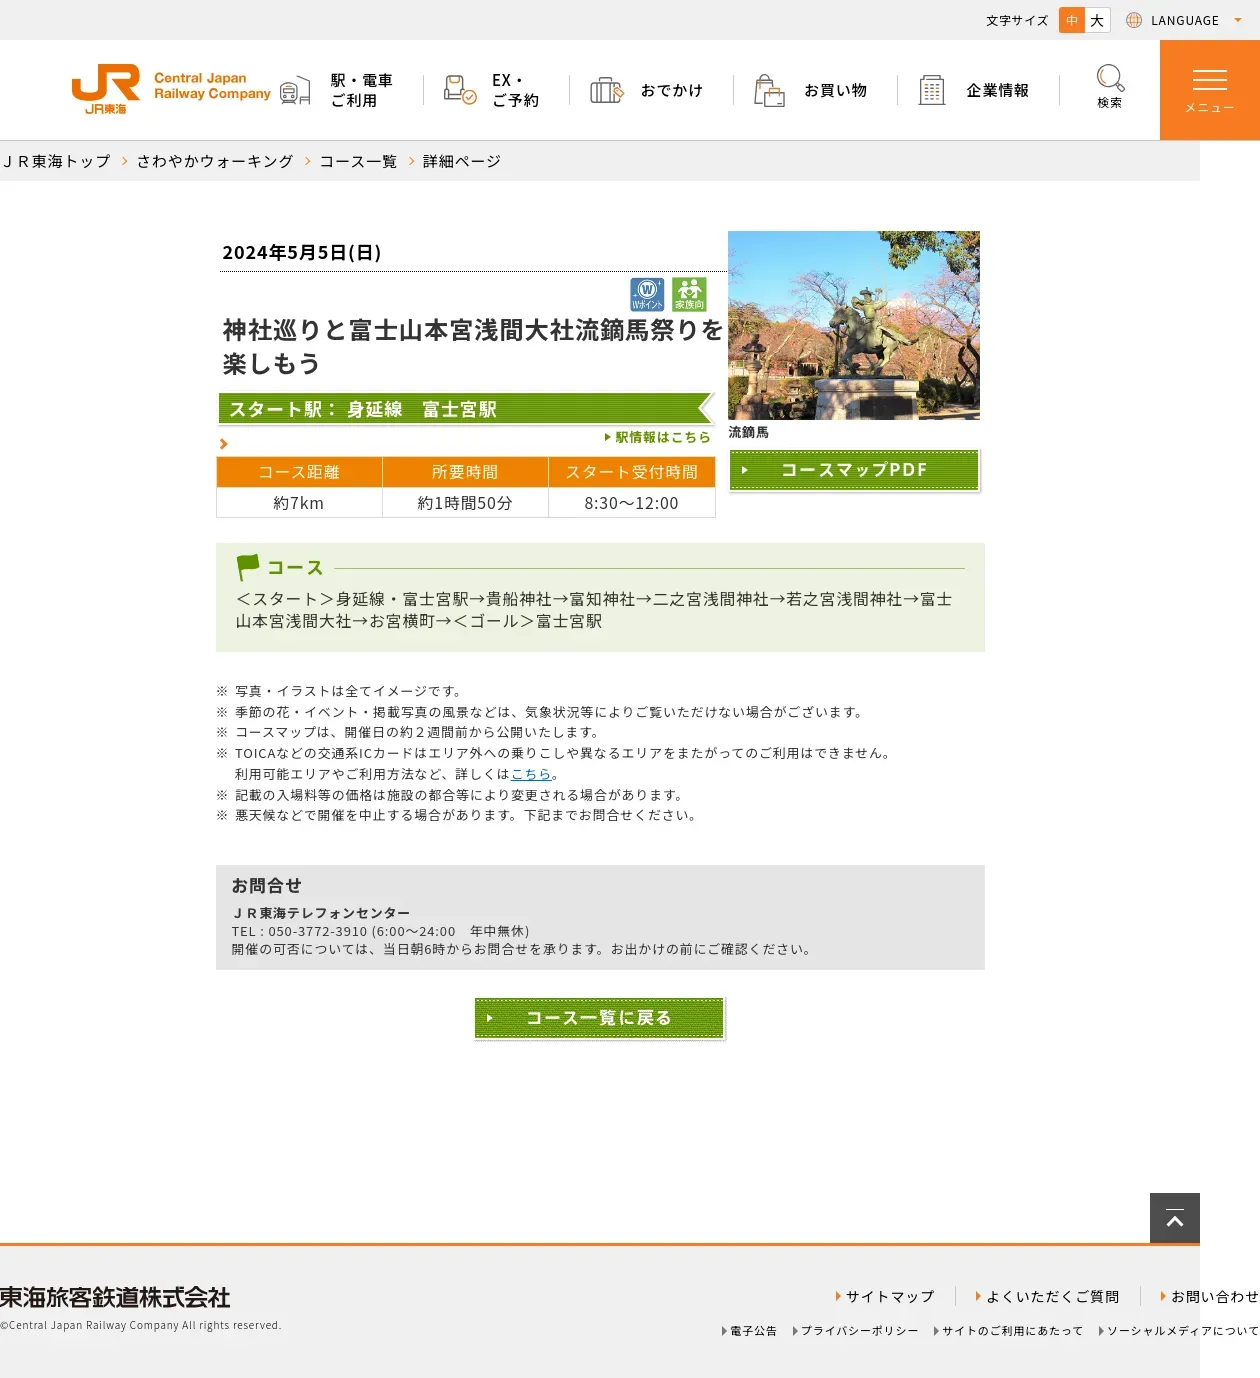The height and width of the screenshot is (1378, 1260).
Task: Open the ソーシャルメディアについて footer link
Action: tap(1179, 1331)
